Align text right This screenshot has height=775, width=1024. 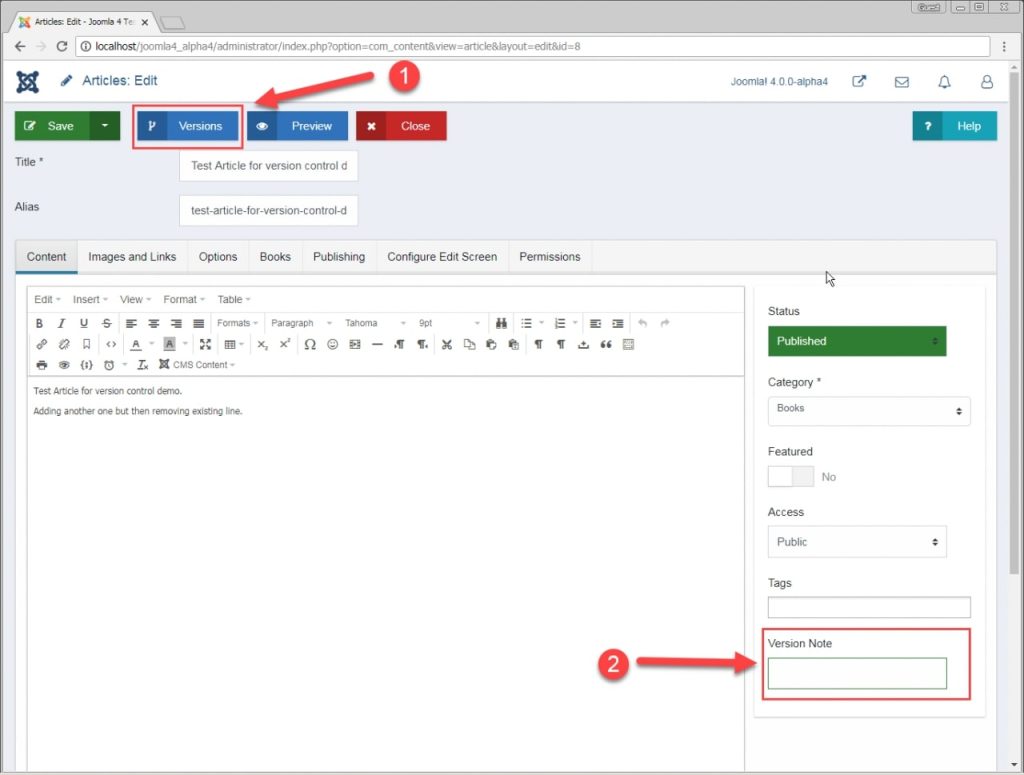pyautogui.click(x=176, y=323)
